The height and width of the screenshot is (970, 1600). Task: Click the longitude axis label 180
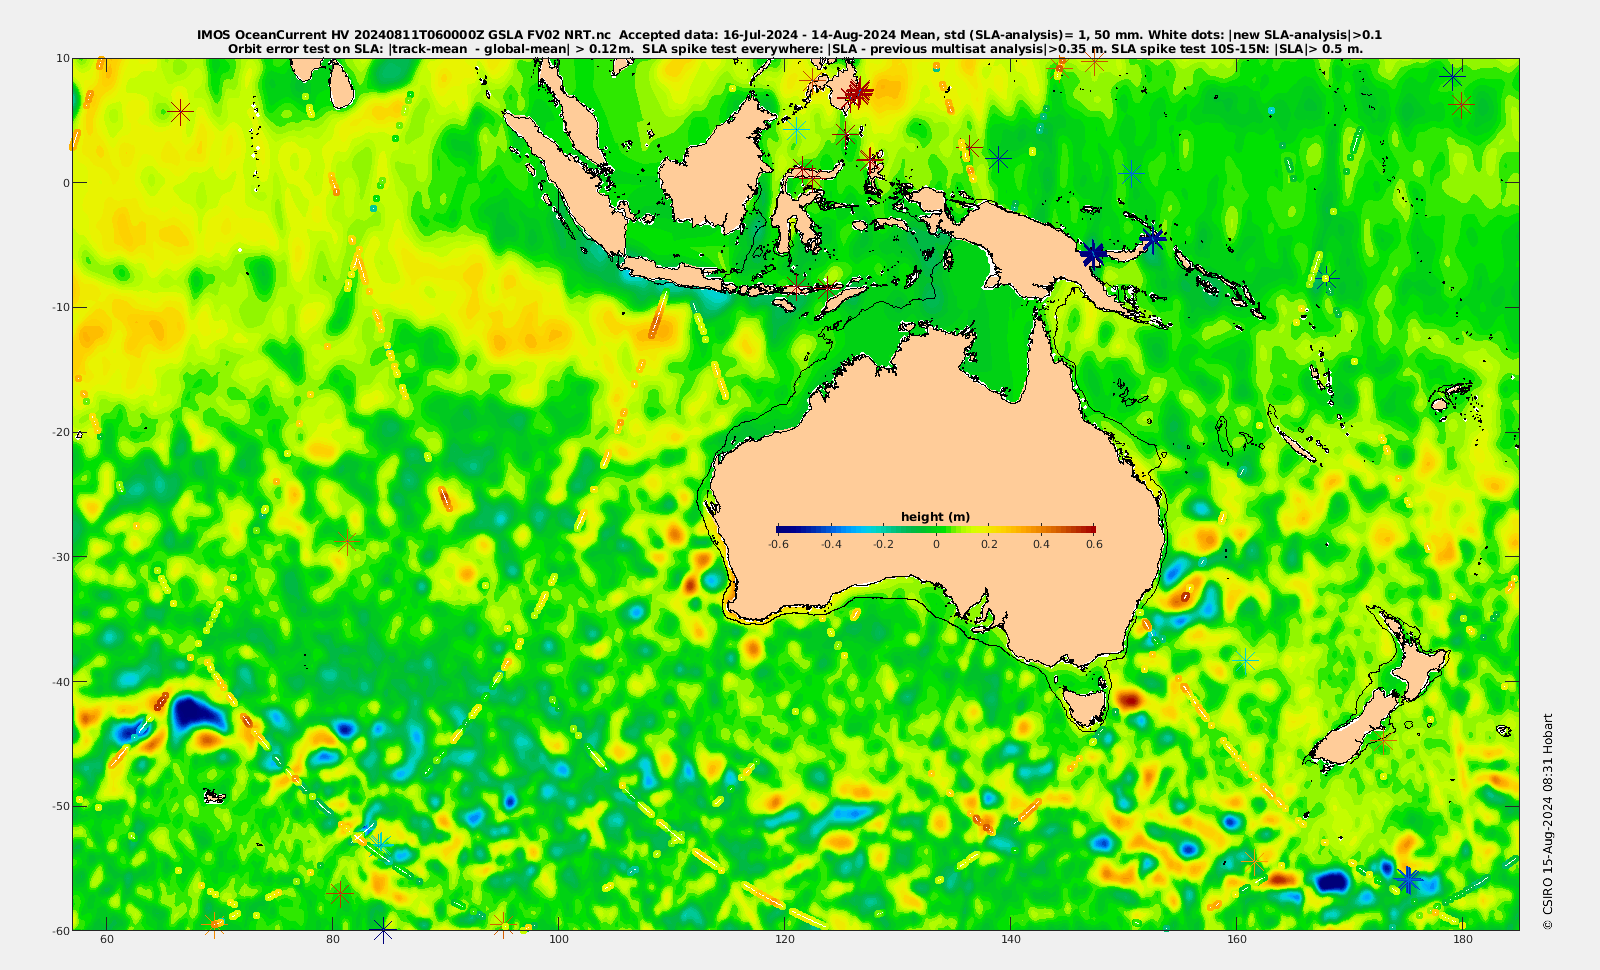click(x=1463, y=939)
